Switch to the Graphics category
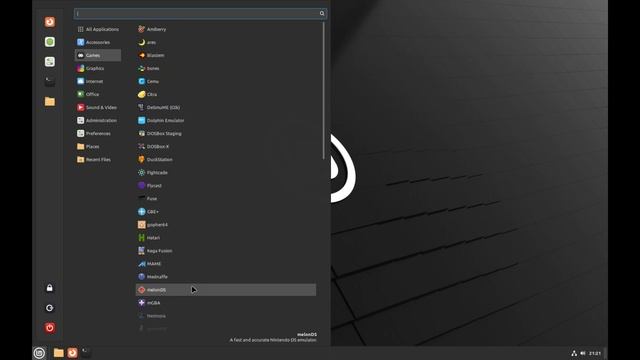 coord(98,69)
